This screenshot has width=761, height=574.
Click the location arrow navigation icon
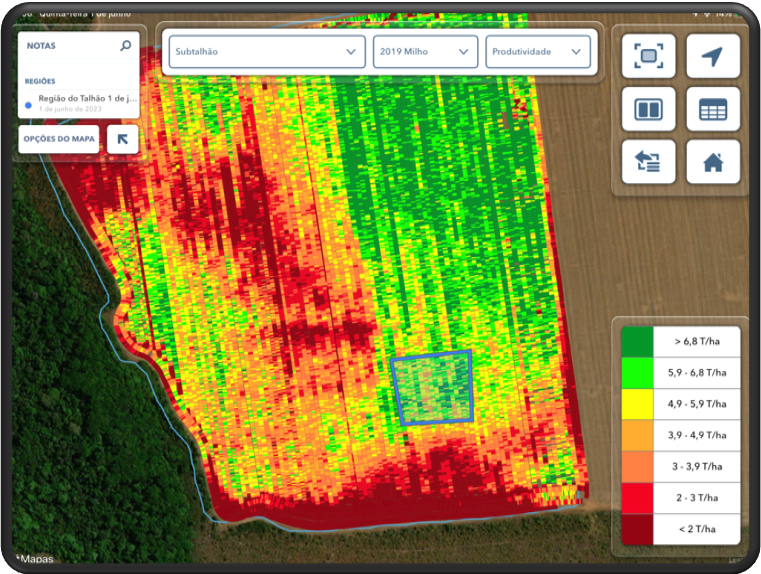pyautogui.click(x=712, y=56)
